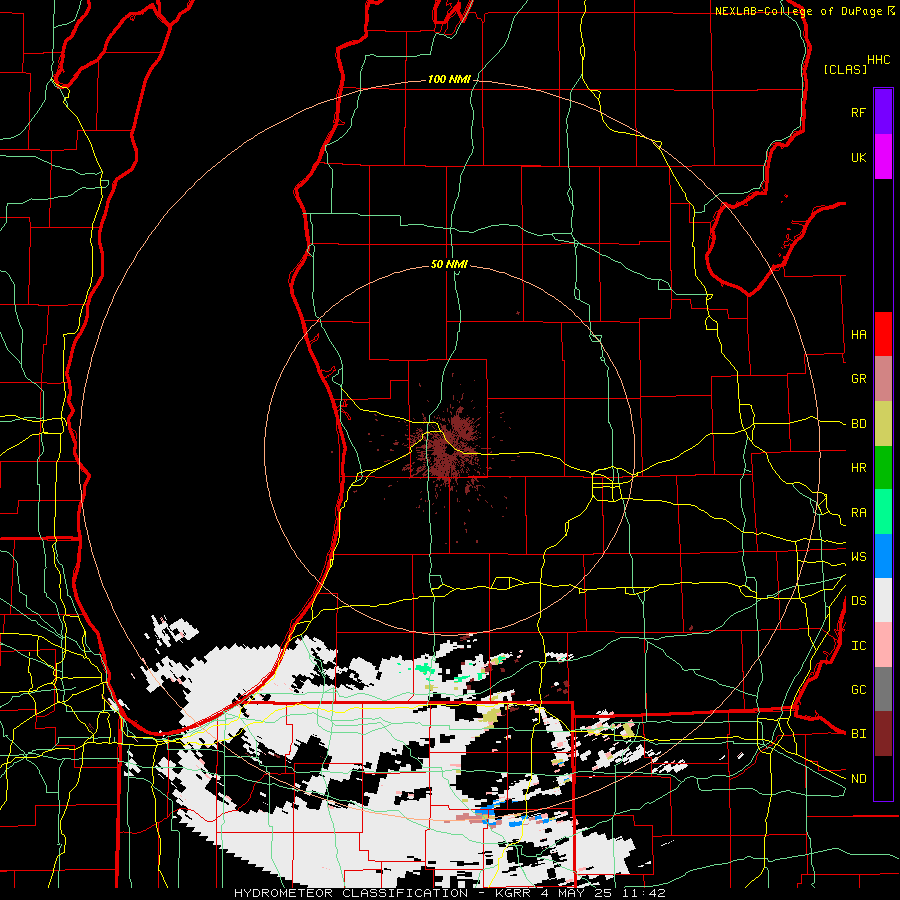
Task: Click the "HA" legend label
Action: (858, 334)
